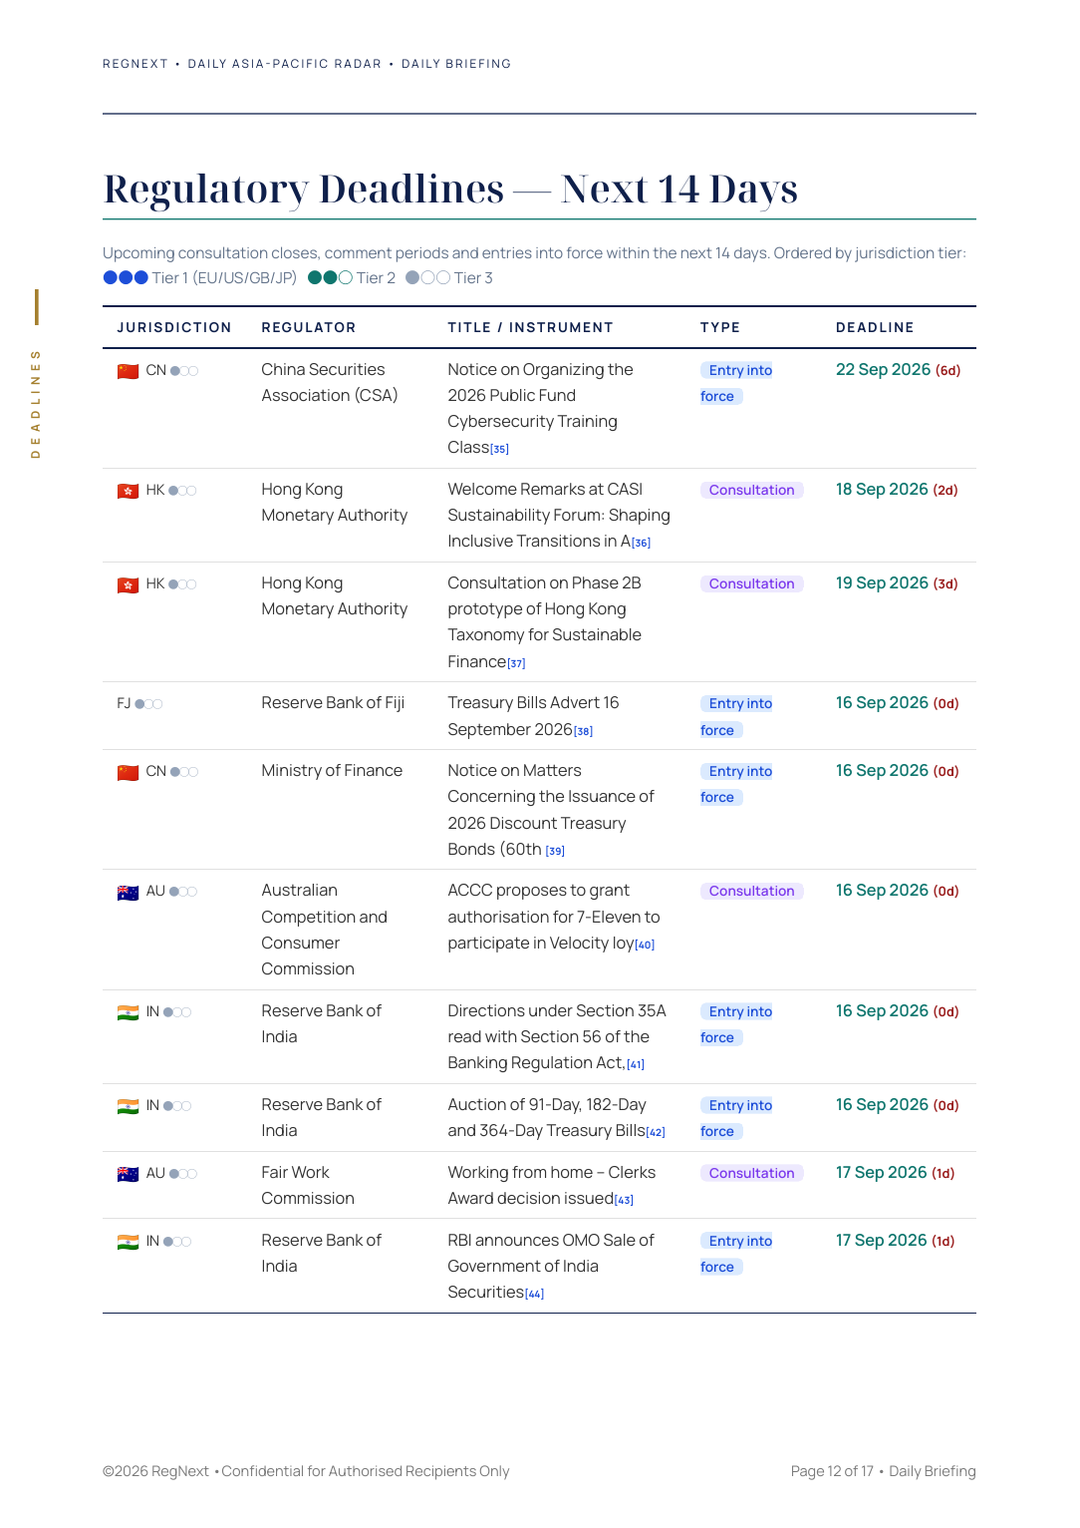The width and height of the screenshot is (1080, 1528).
Task: Click the Tier 1 blue dots in the legend
Action: pos(126,278)
